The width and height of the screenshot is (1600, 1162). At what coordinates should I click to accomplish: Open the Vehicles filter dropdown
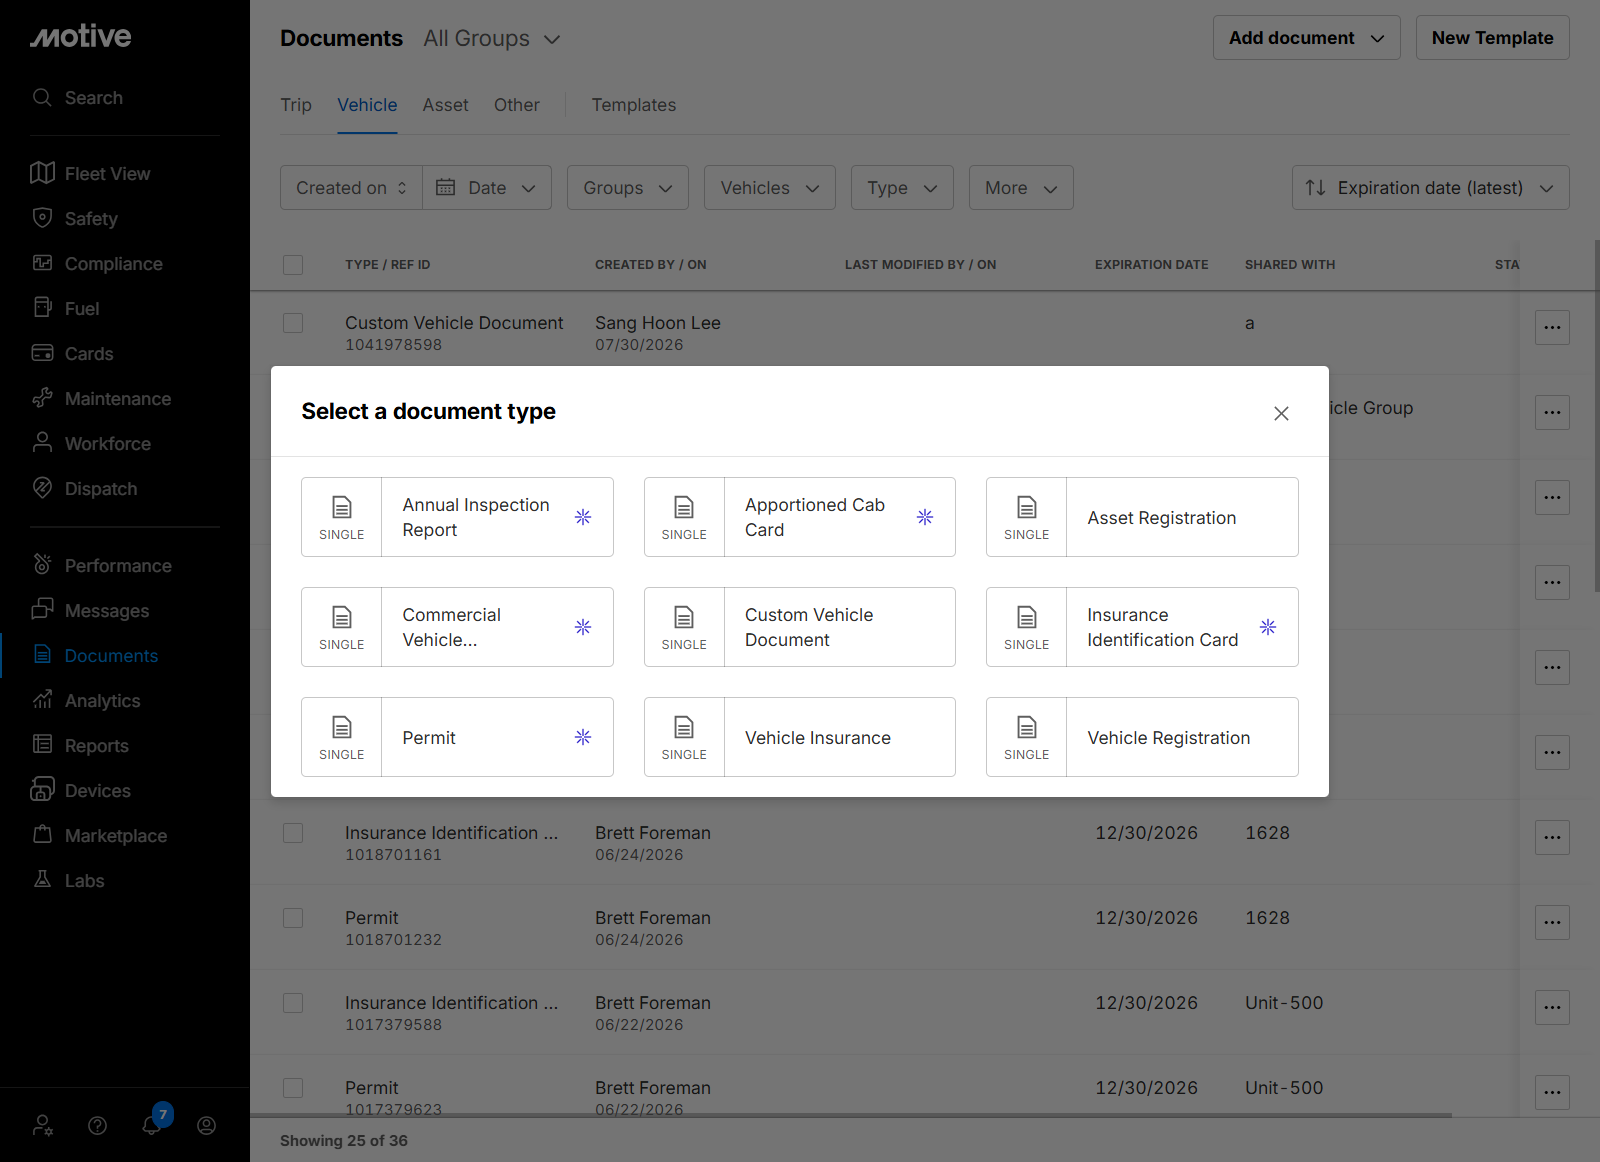[770, 188]
